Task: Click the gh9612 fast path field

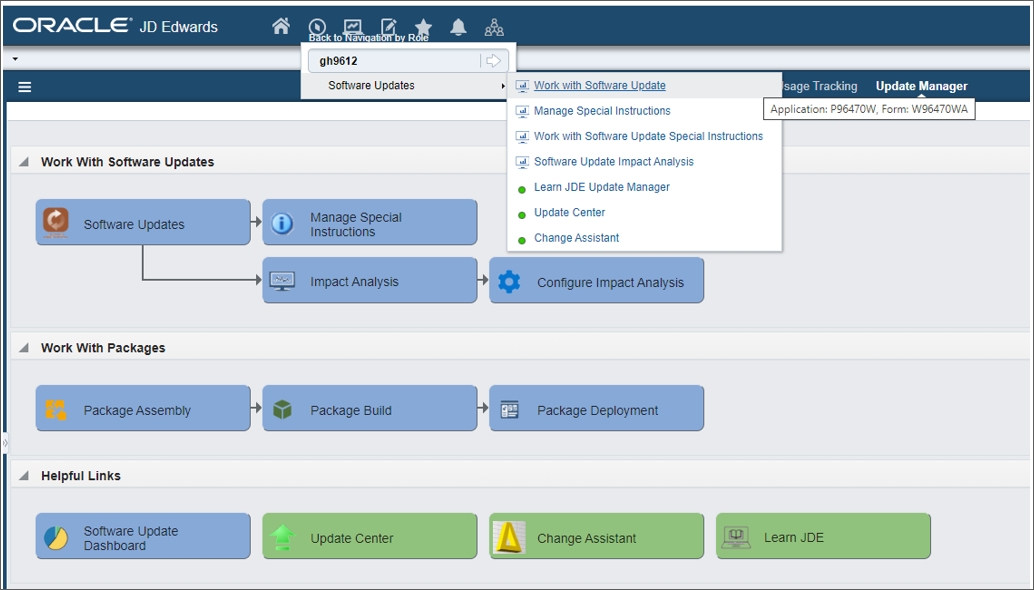Action: (394, 61)
